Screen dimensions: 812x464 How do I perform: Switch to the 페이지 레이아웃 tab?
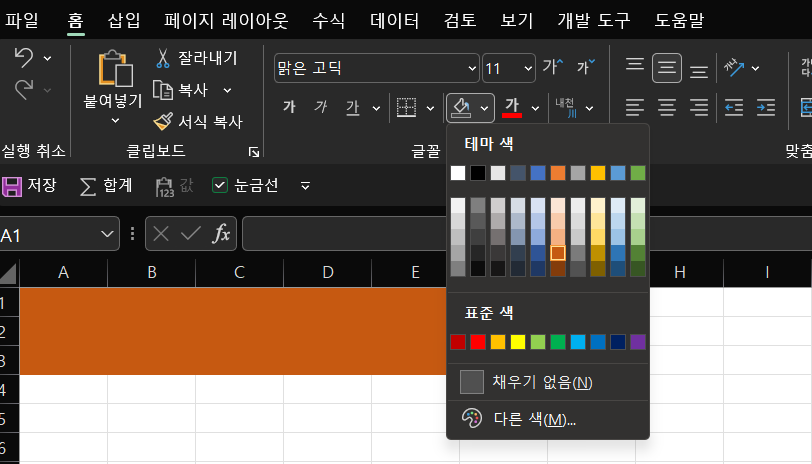(226, 20)
